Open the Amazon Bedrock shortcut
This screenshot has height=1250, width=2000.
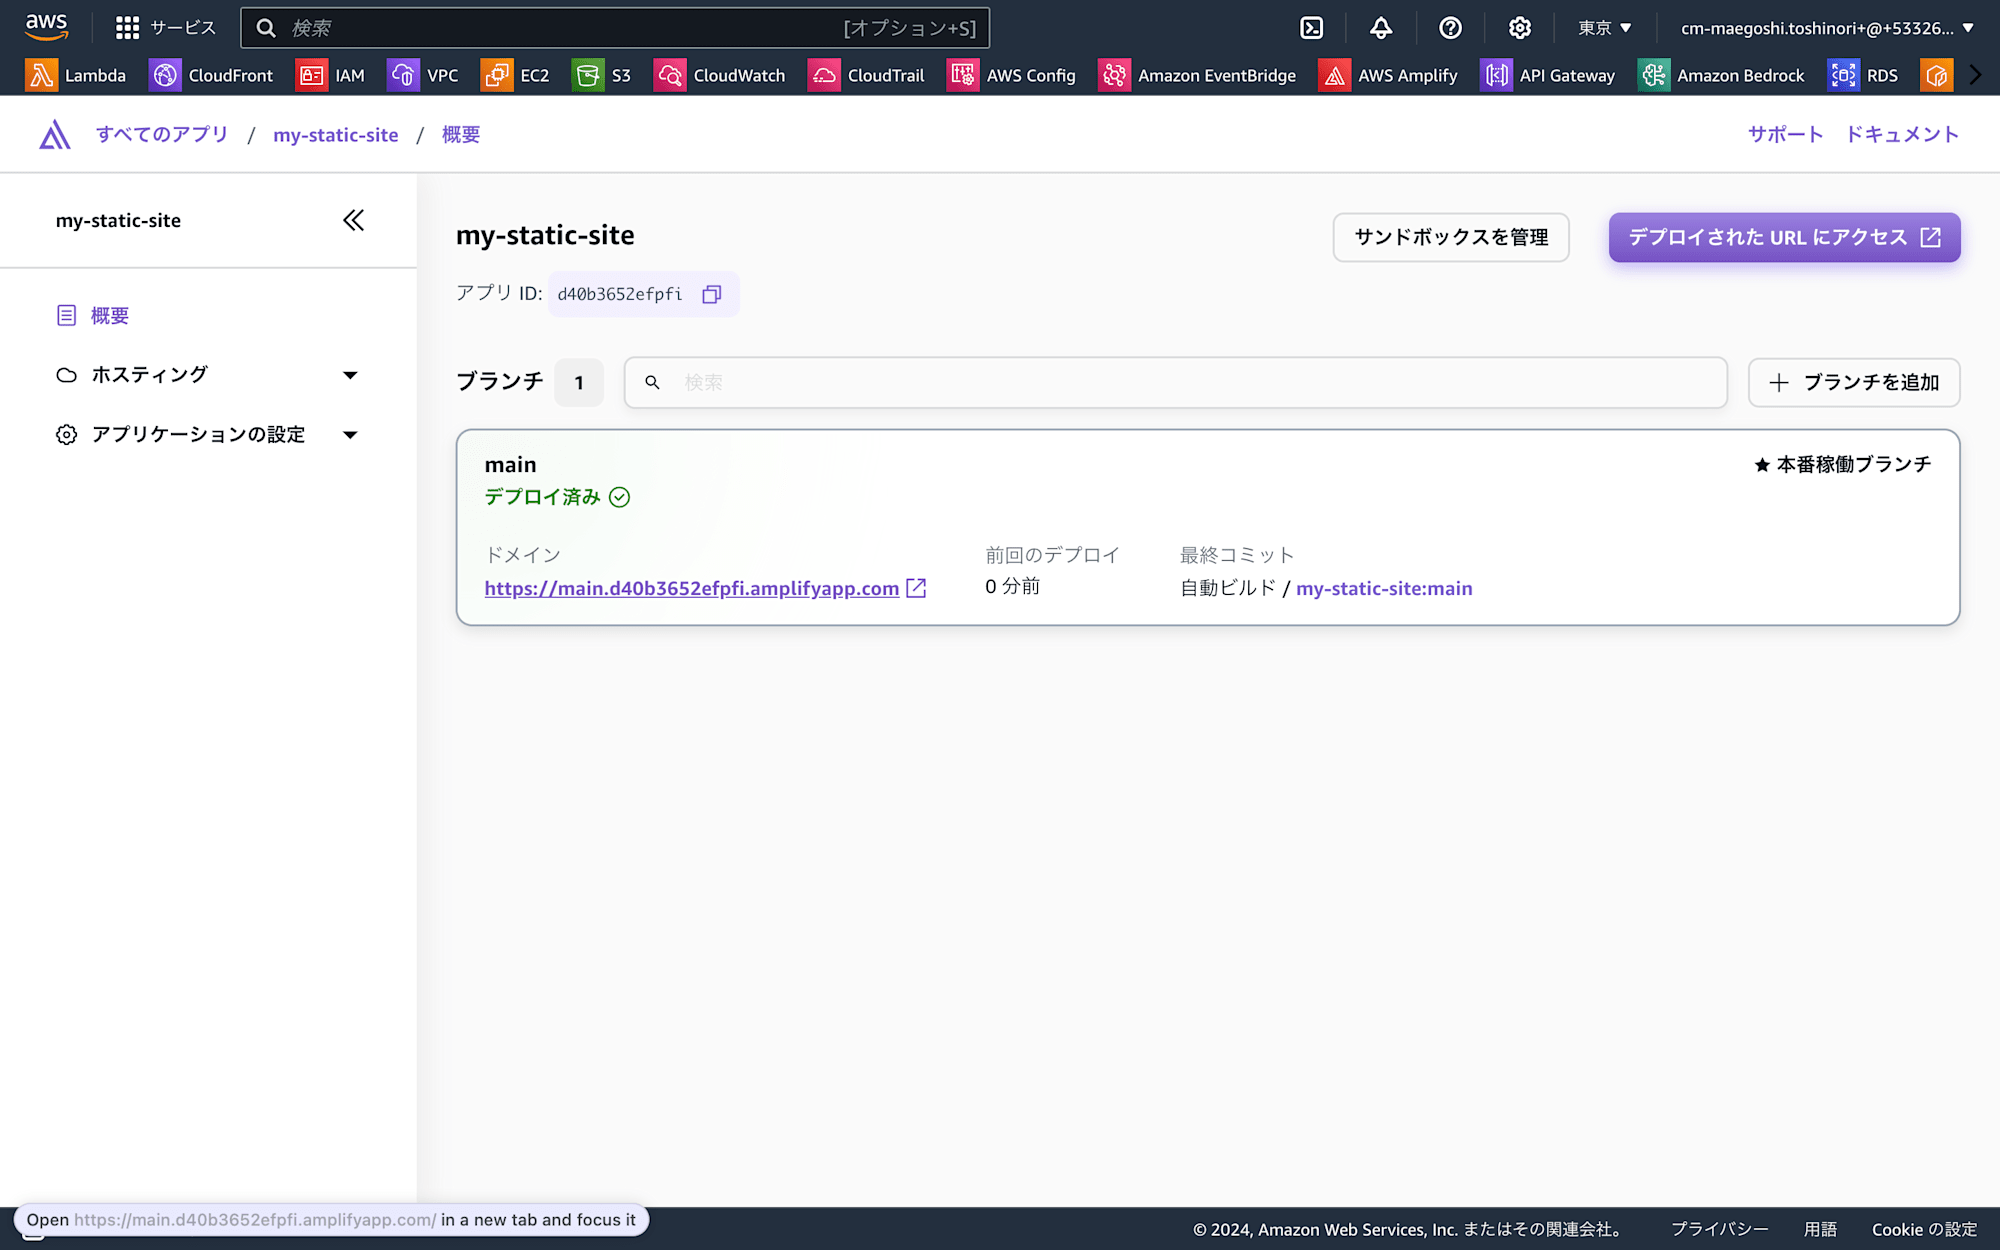1721,75
